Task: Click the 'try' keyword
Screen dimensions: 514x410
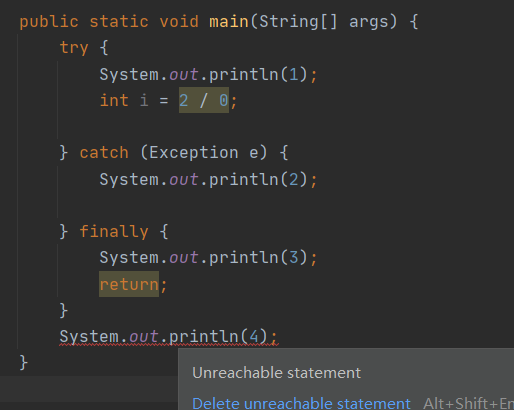Action: [74, 48]
